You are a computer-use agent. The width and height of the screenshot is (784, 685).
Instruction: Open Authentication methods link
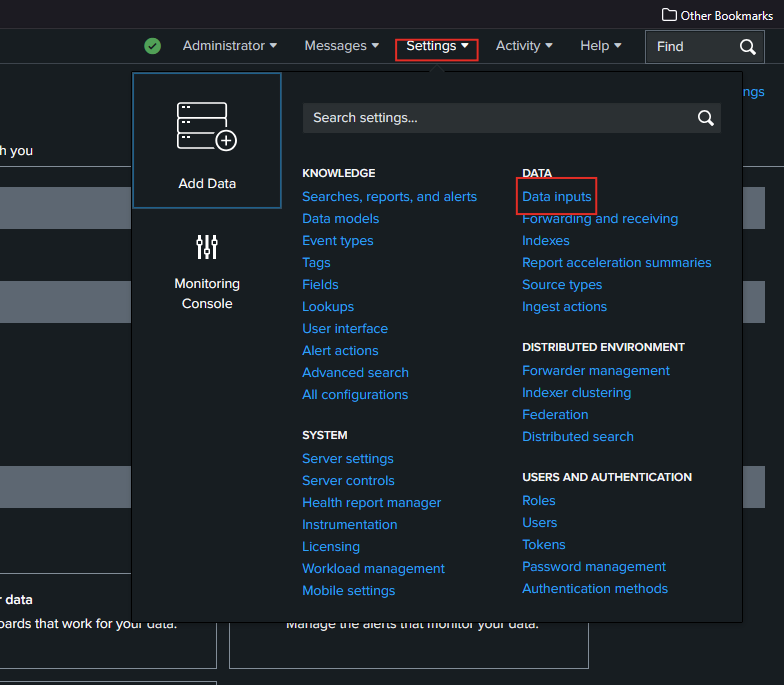(x=595, y=588)
